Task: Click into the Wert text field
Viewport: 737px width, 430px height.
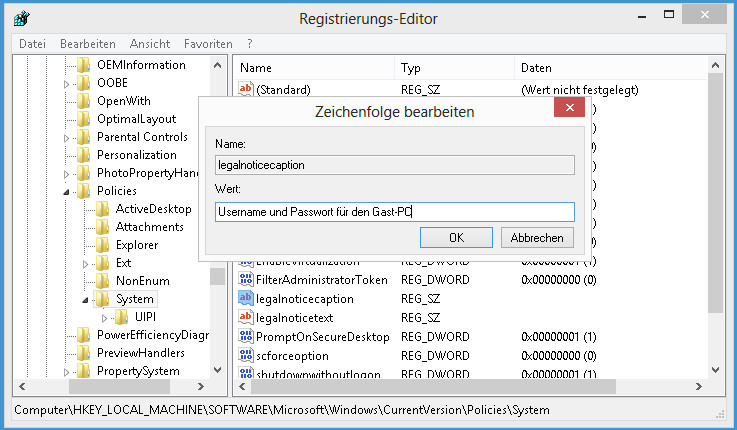Action: pyautogui.click(x=395, y=212)
